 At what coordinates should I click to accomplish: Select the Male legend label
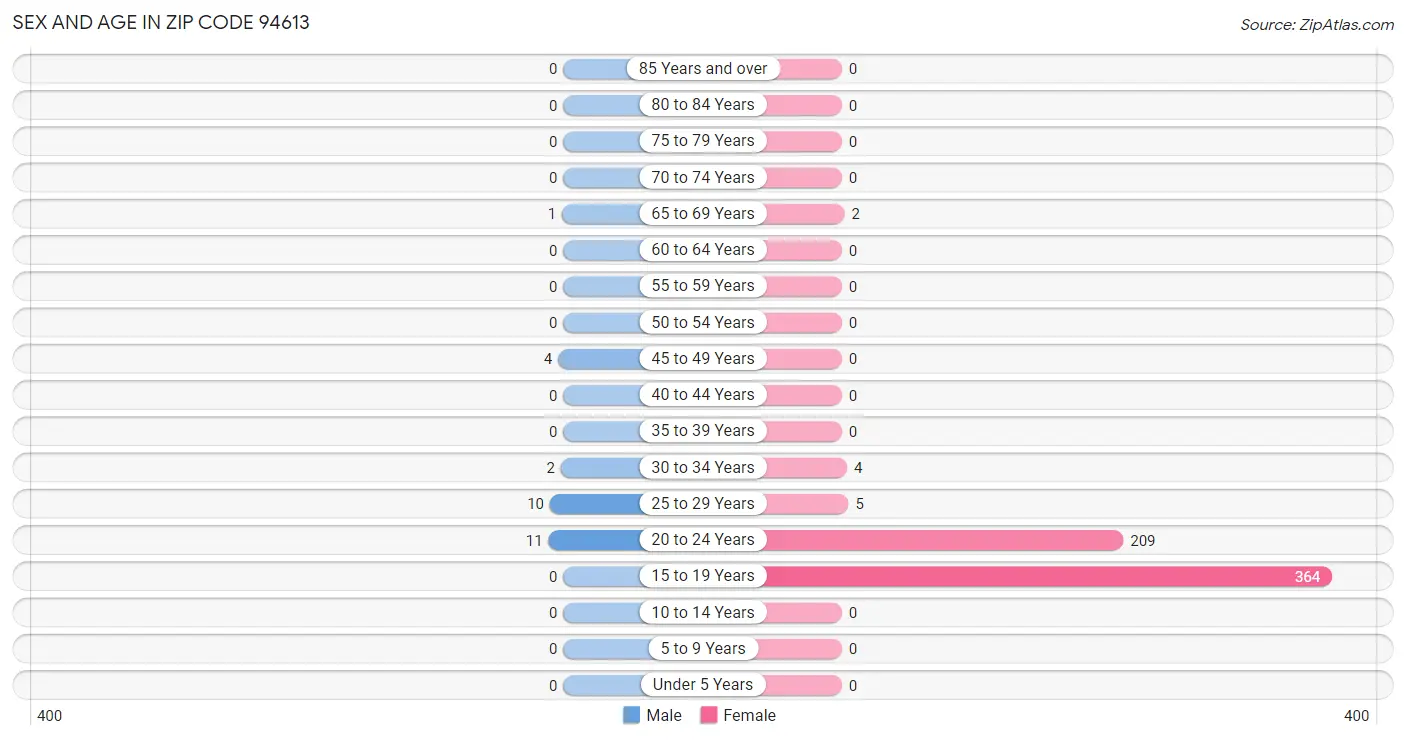pyautogui.click(x=664, y=715)
